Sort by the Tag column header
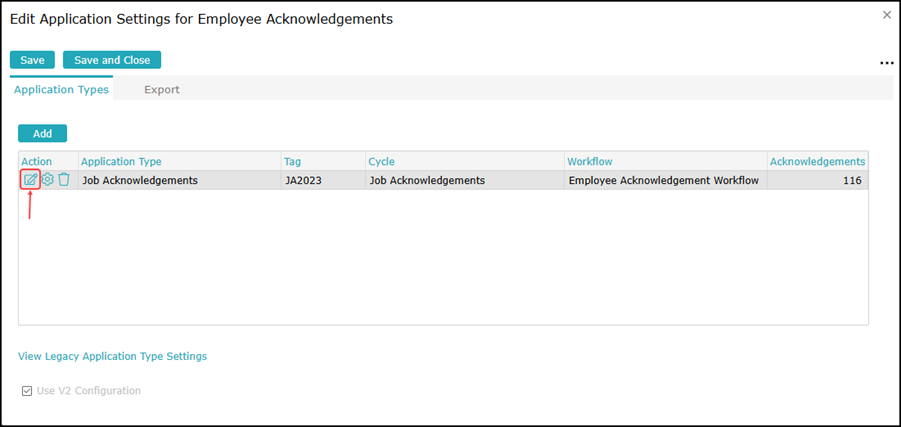This screenshot has height=427, width=901. 292,161
